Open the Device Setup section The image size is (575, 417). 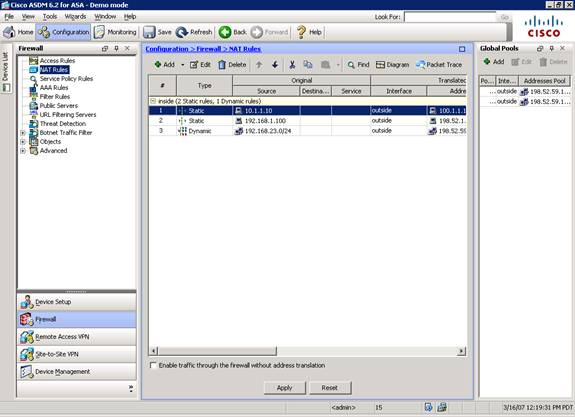(x=77, y=302)
